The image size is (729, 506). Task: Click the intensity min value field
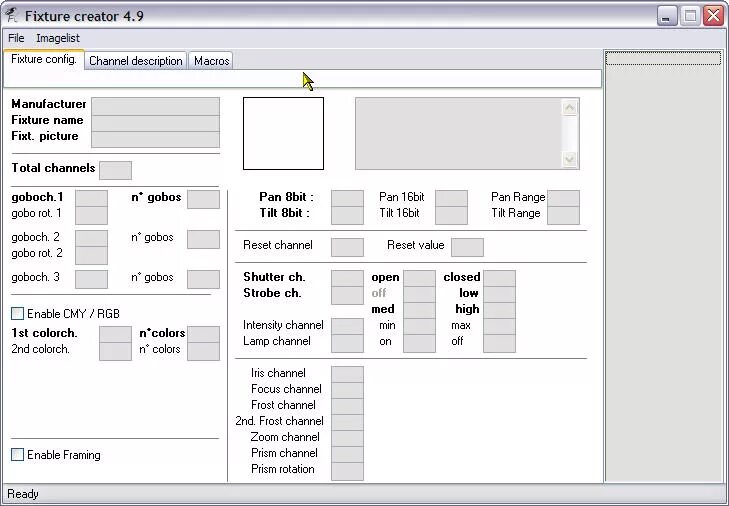419,327
